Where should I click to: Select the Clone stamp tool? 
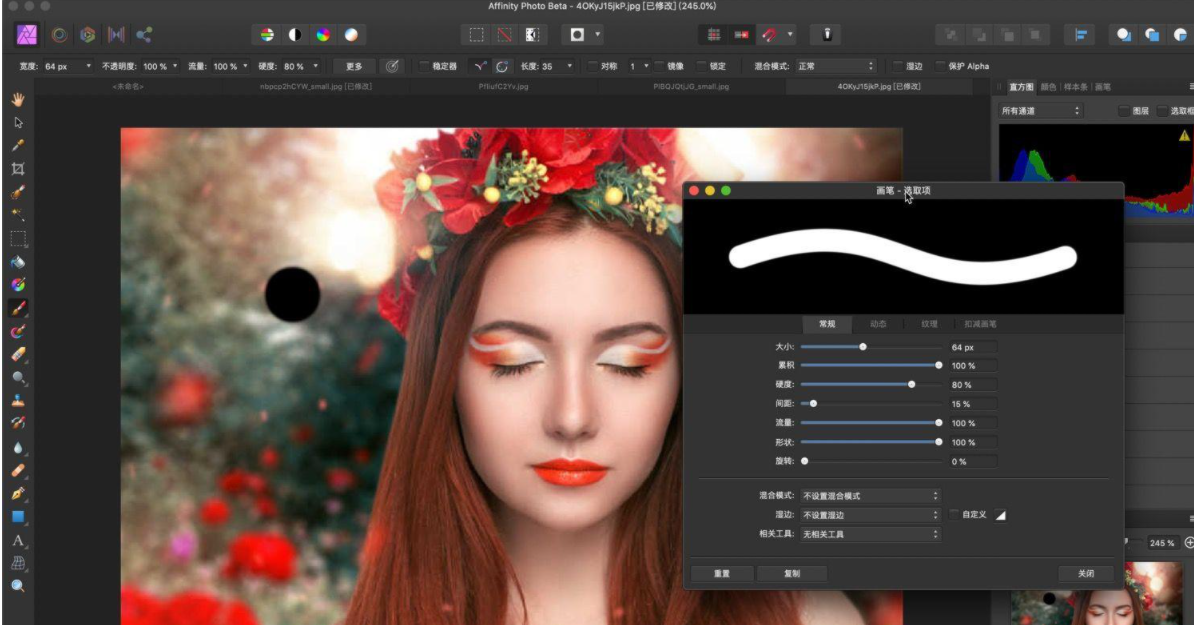pyautogui.click(x=18, y=400)
